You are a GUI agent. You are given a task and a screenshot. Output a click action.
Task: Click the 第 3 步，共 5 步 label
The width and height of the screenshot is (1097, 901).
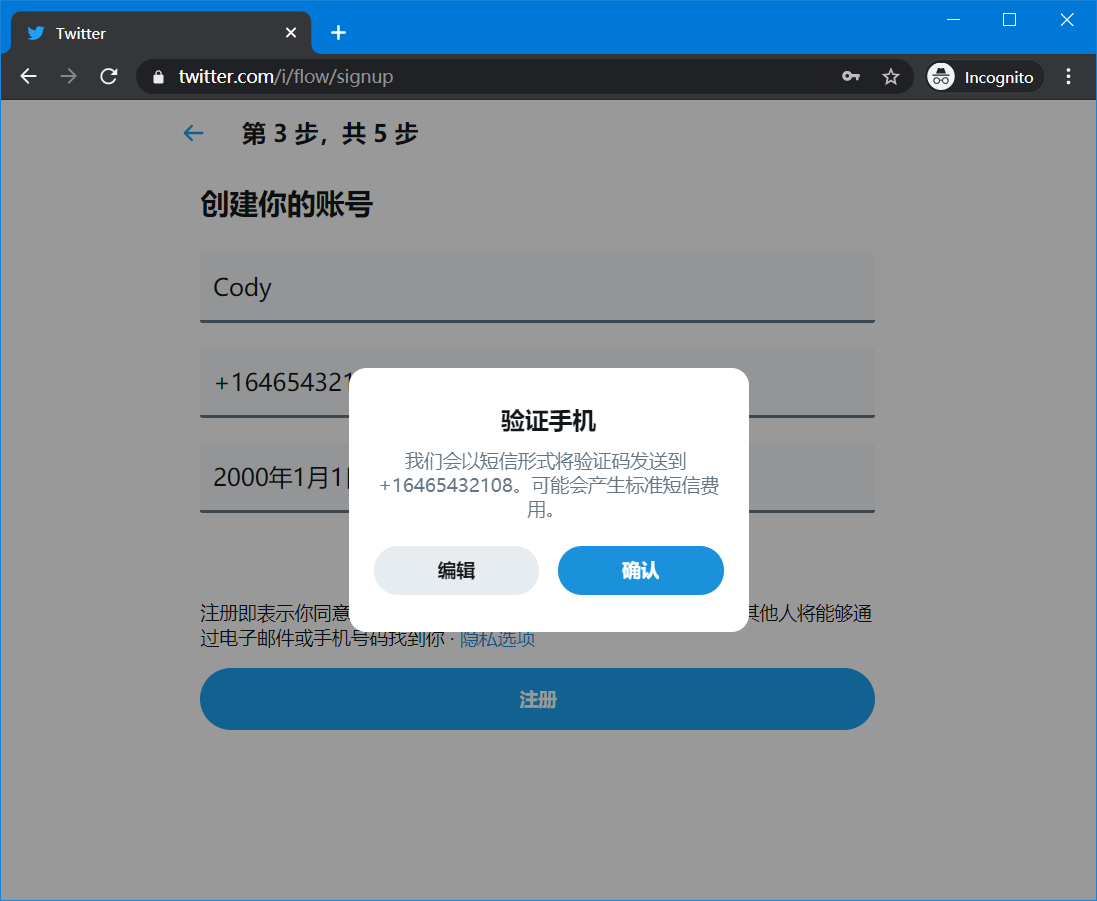pos(330,133)
